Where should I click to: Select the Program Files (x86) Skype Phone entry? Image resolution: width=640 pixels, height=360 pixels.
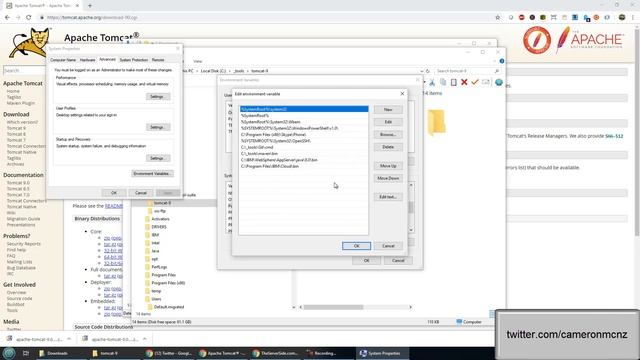[304, 134]
